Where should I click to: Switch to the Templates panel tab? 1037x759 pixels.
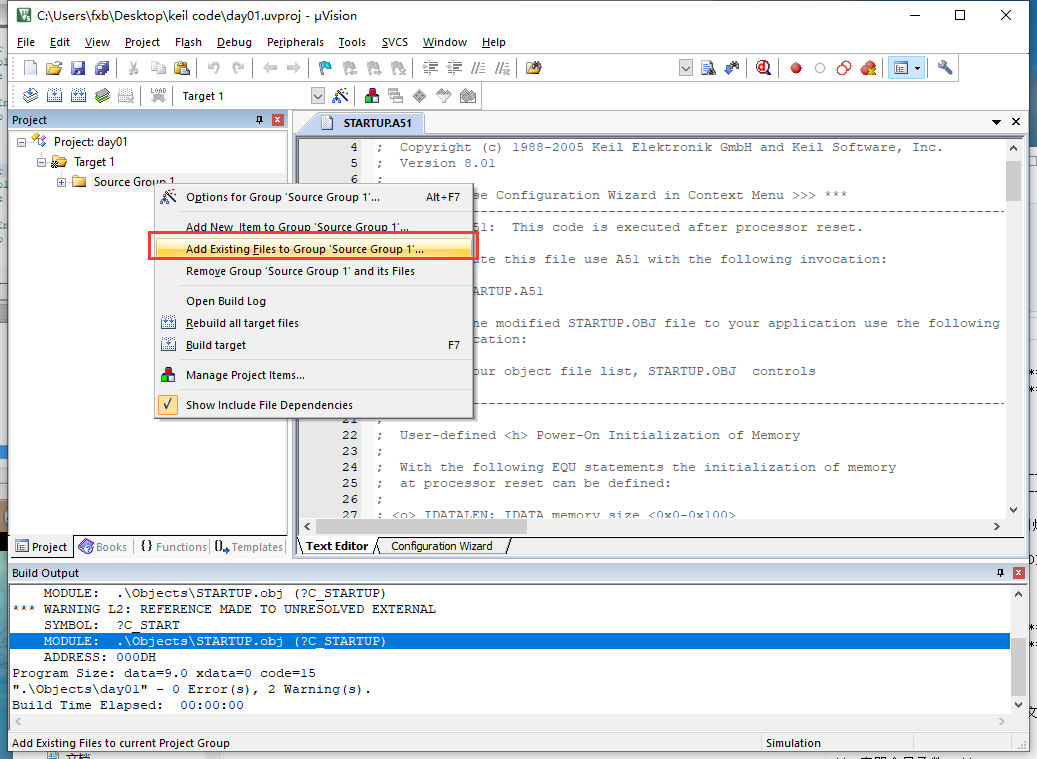tap(249, 547)
